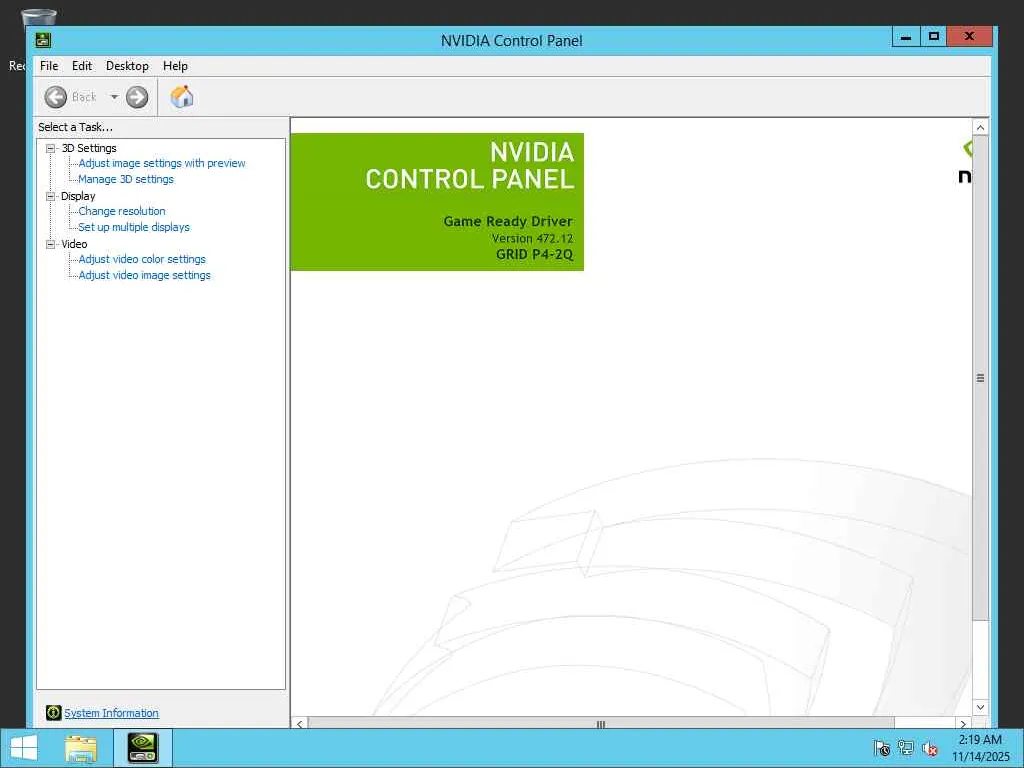Screen dimensions: 1024x768
Task: Click the Select a Task... heading
Action: pos(75,127)
